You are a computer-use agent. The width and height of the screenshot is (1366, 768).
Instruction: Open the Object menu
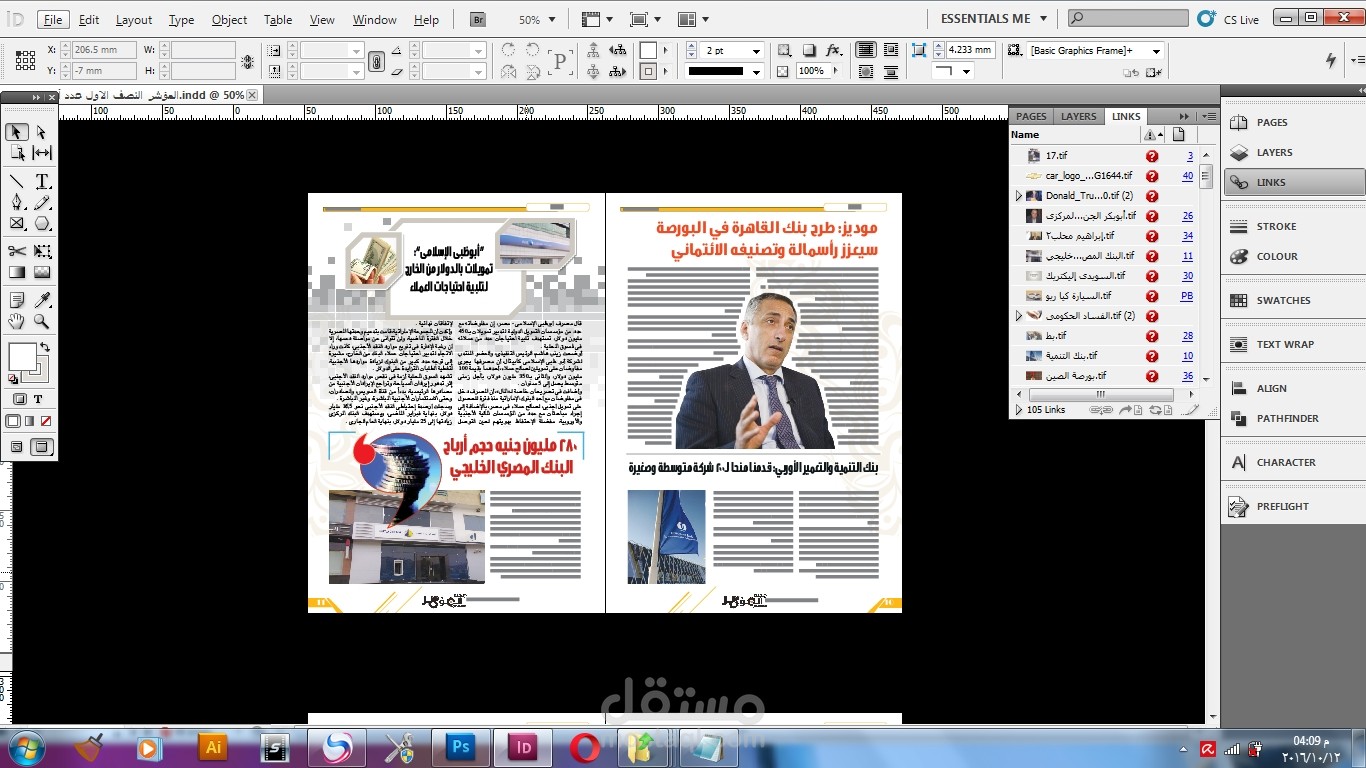pyautogui.click(x=229, y=20)
